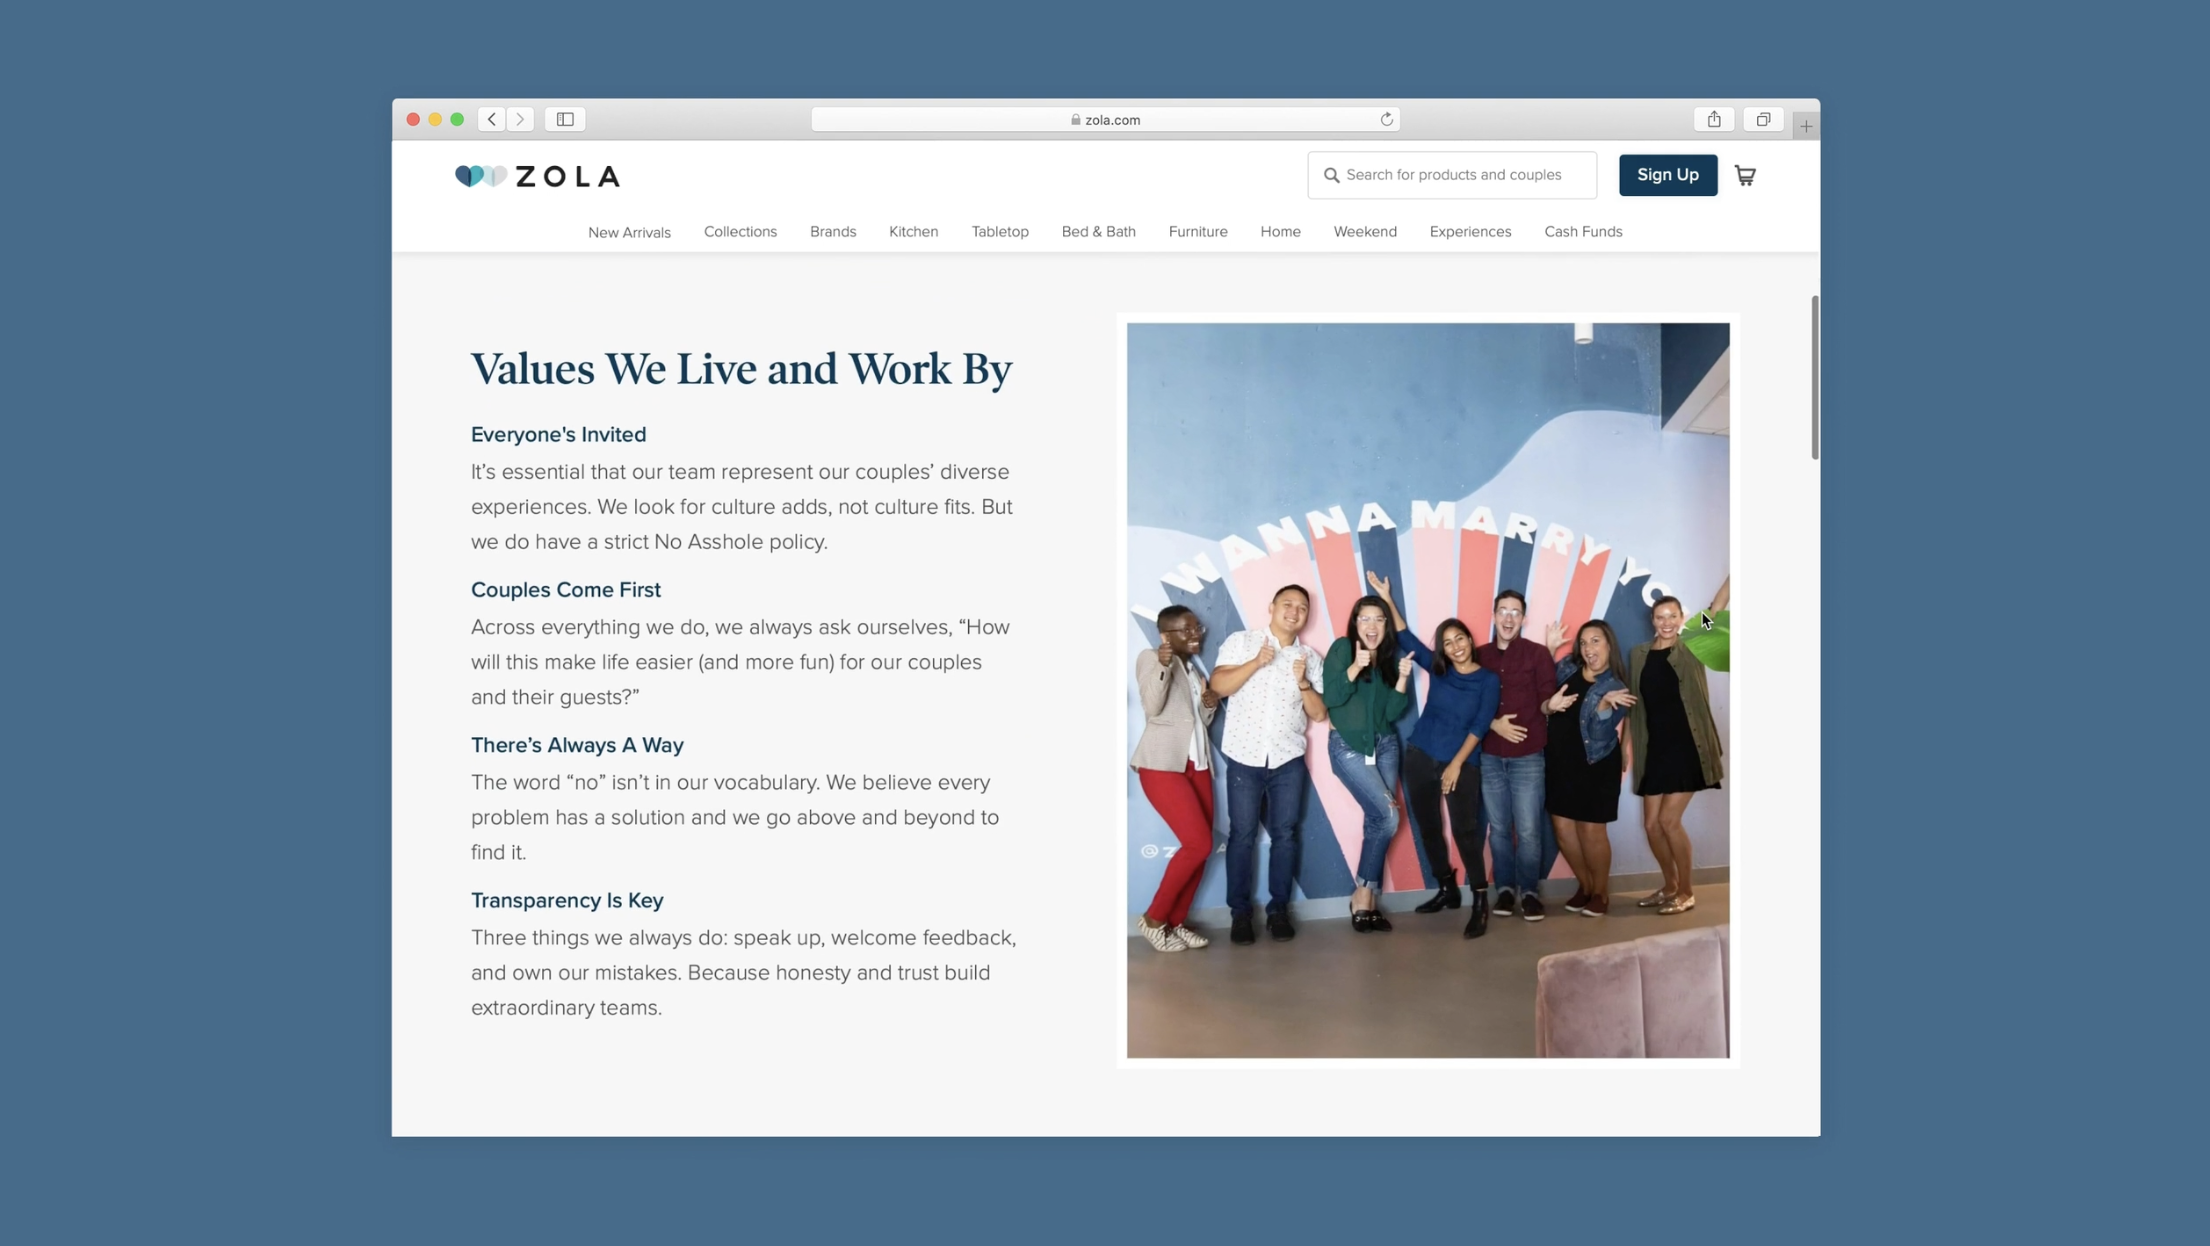Open the Collections menu item
The width and height of the screenshot is (2210, 1246).
[740, 231]
